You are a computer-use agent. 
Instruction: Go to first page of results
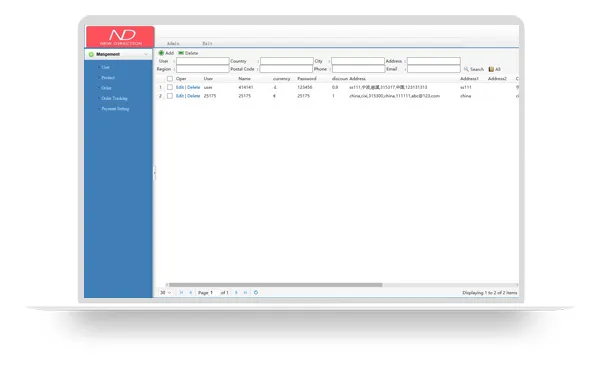tap(181, 292)
